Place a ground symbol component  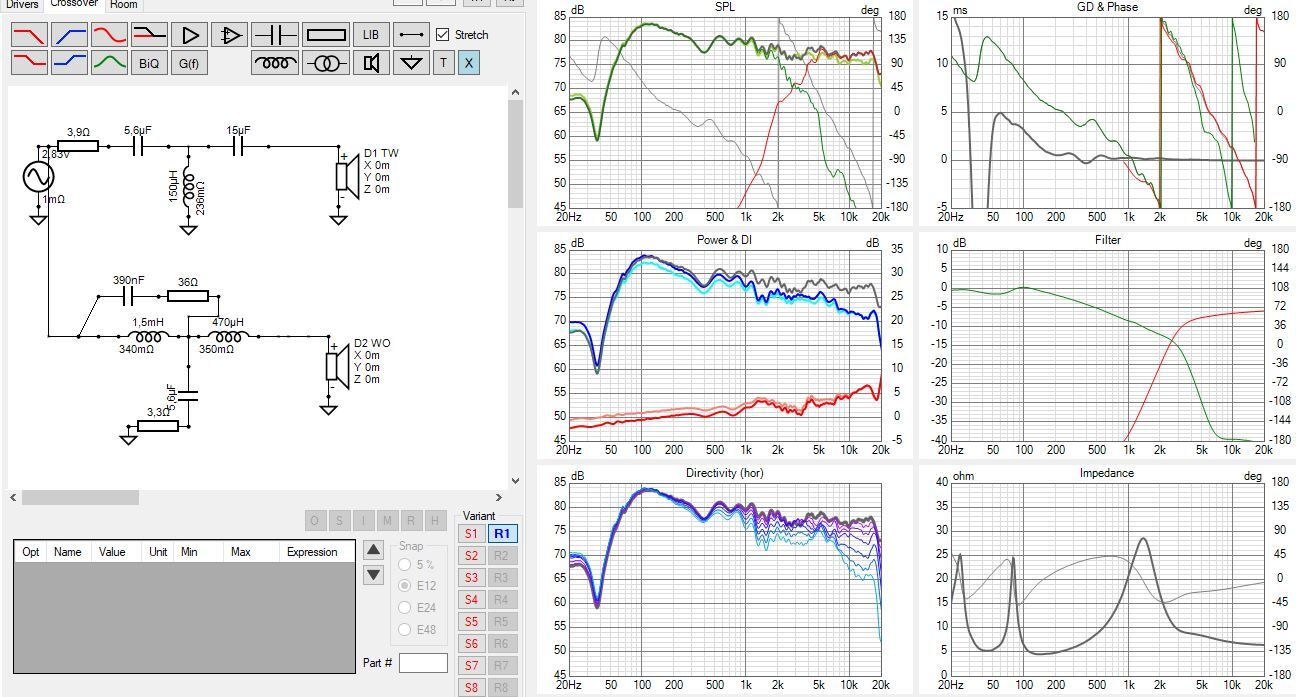pyautogui.click(x=411, y=63)
